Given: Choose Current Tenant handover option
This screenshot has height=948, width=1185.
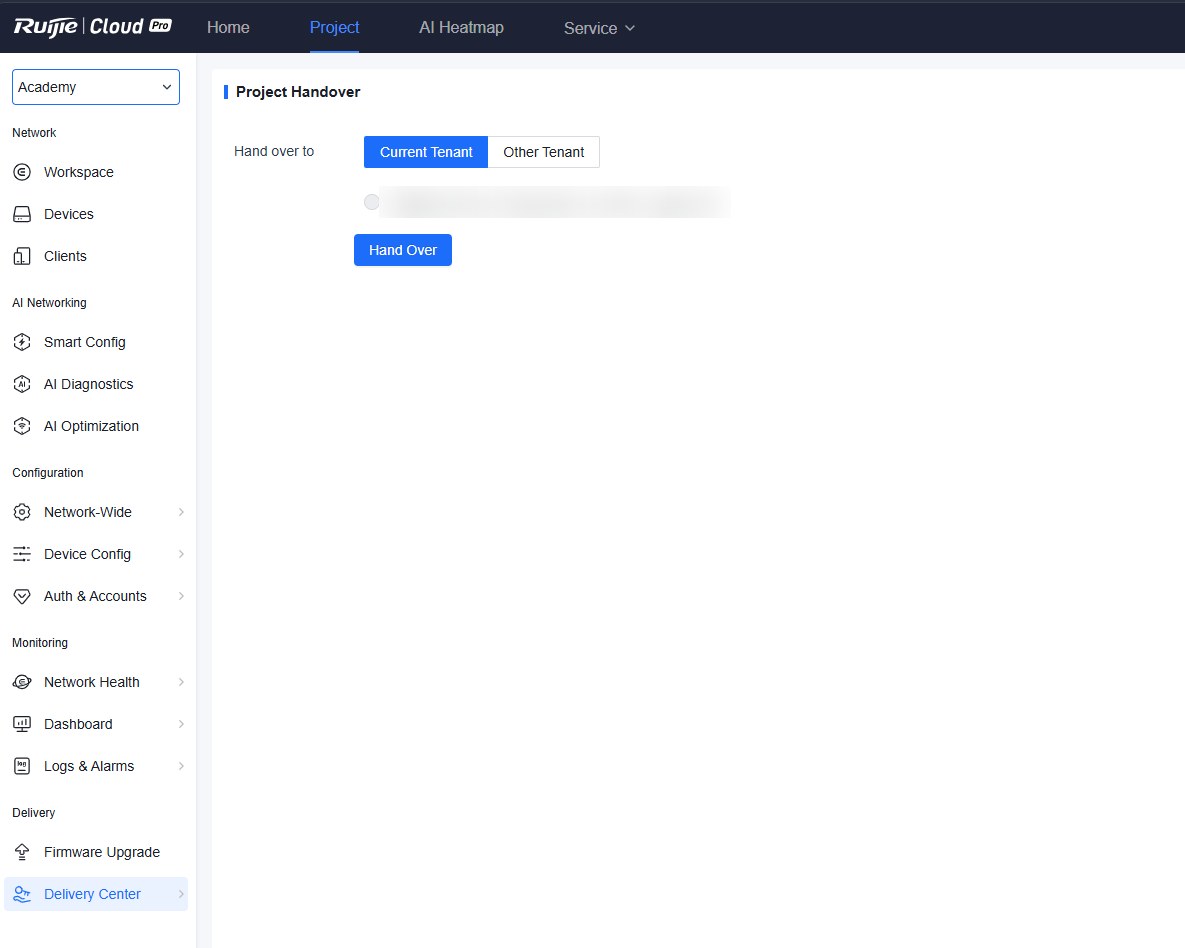Looking at the screenshot, I should click(x=426, y=152).
